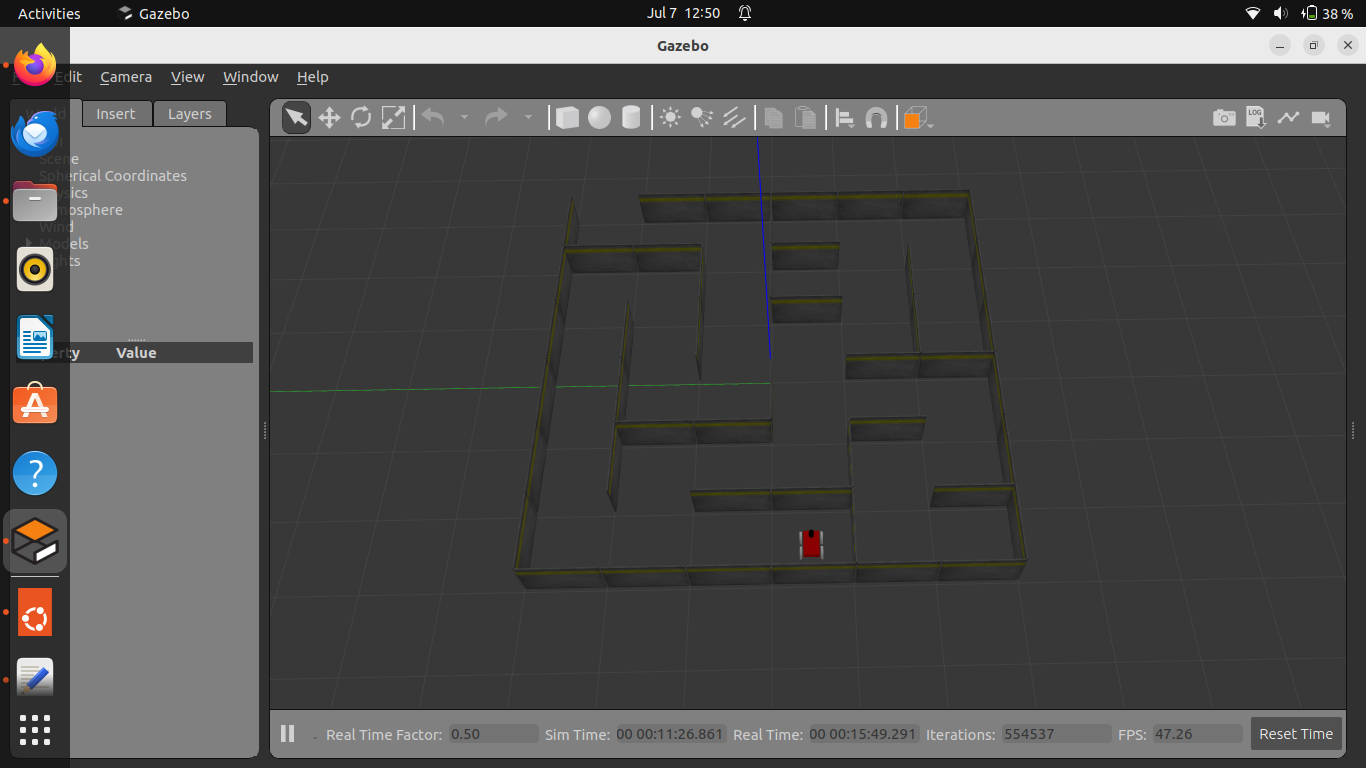
Task: Open Firefox from the Ubuntu dock
Action: [35, 64]
